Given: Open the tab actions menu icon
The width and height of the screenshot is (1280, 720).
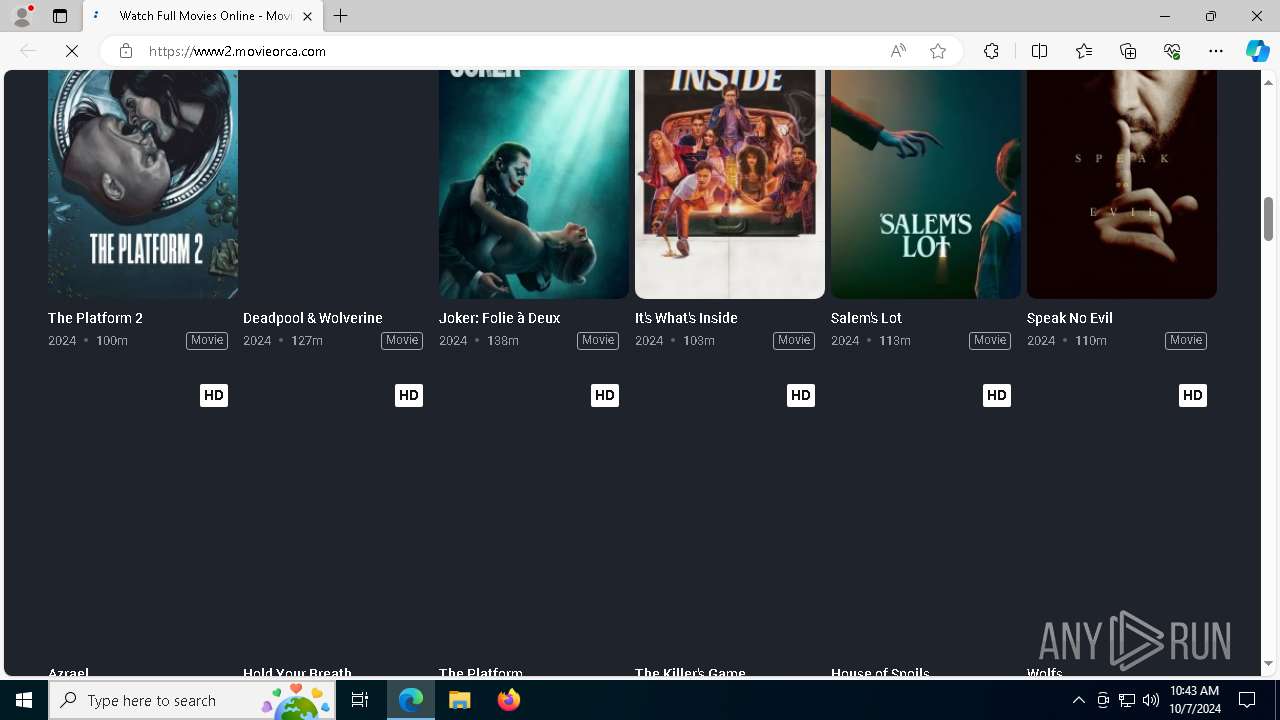Looking at the screenshot, I should 60,16.
